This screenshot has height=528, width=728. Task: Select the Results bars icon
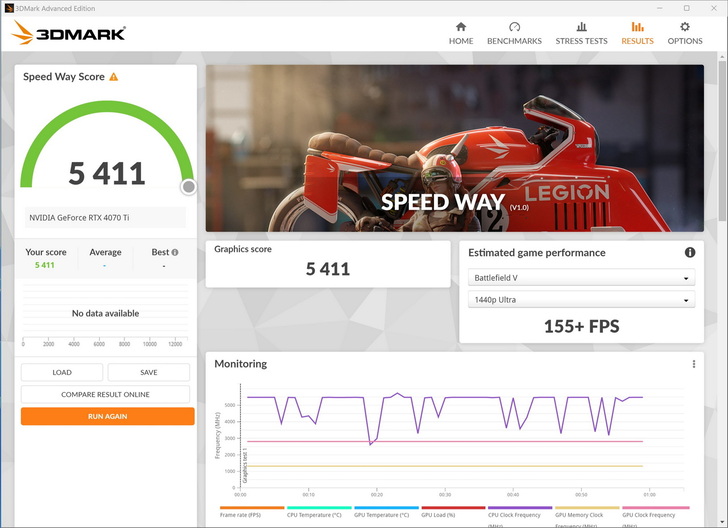(637, 26)
